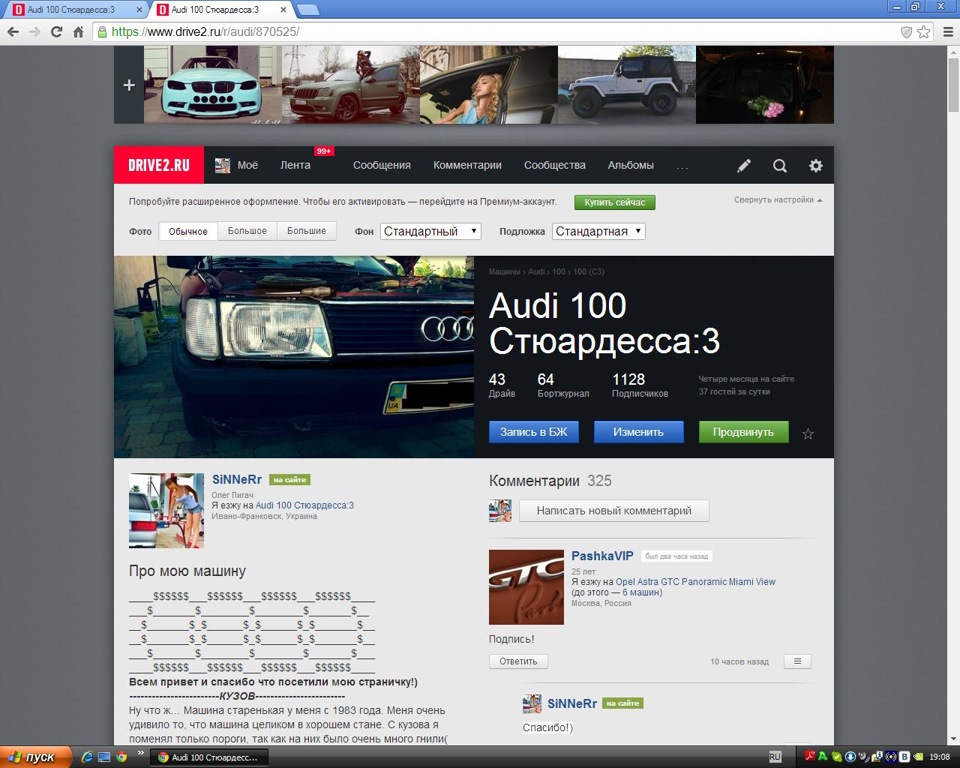Open Jeep Grand Cherokee thumbnail

pos(351,85)
